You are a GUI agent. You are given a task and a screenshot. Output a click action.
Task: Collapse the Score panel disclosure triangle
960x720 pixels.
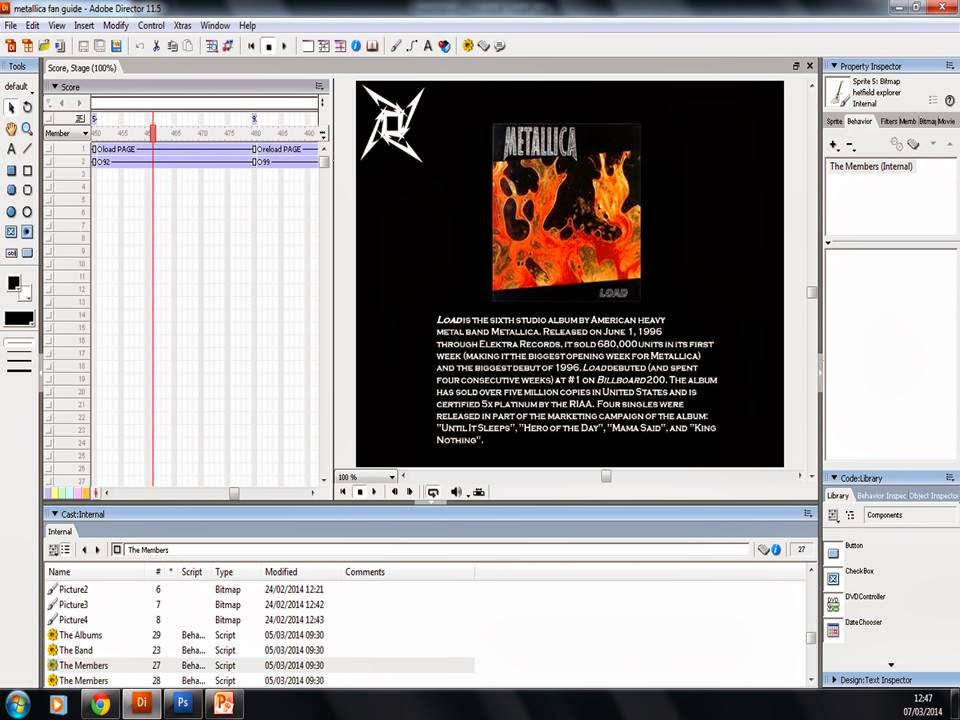click(x=54, y=87)
